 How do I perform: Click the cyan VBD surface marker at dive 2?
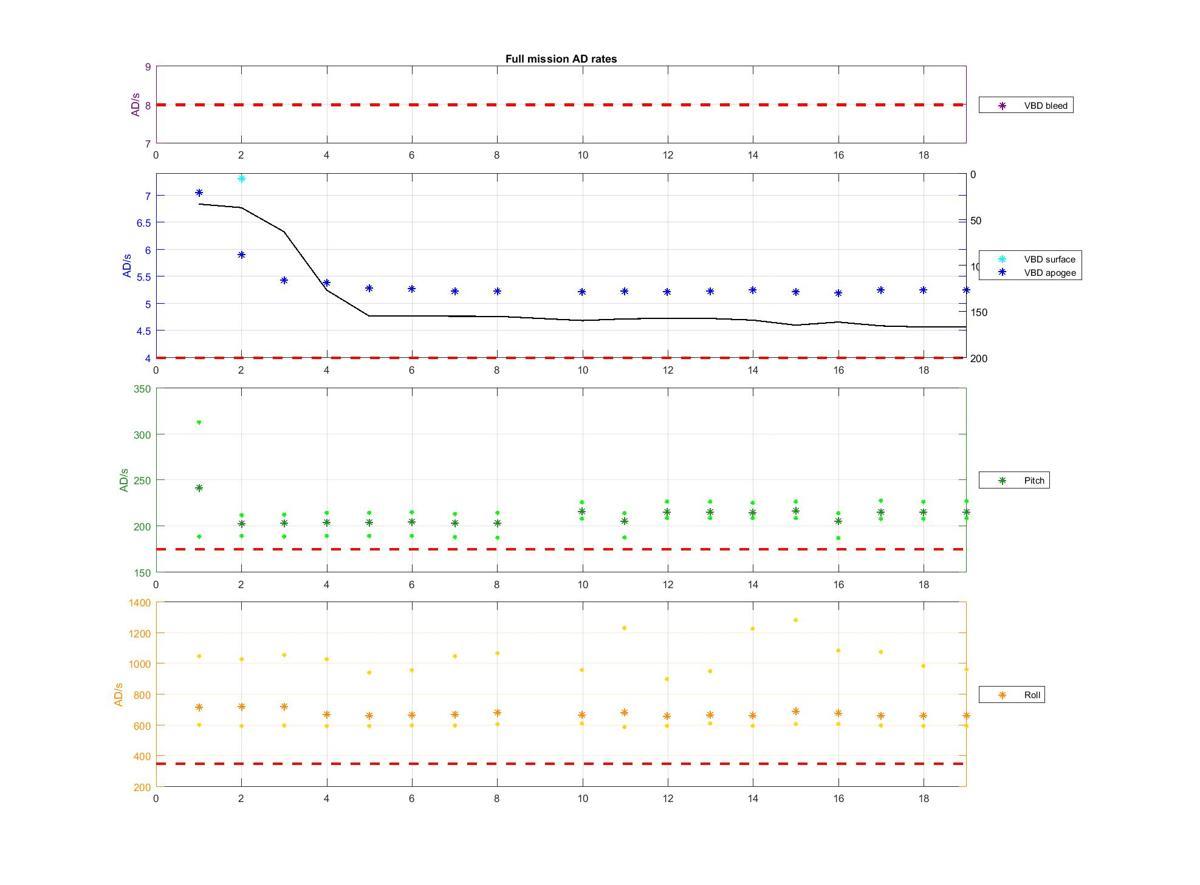point(241,178)
